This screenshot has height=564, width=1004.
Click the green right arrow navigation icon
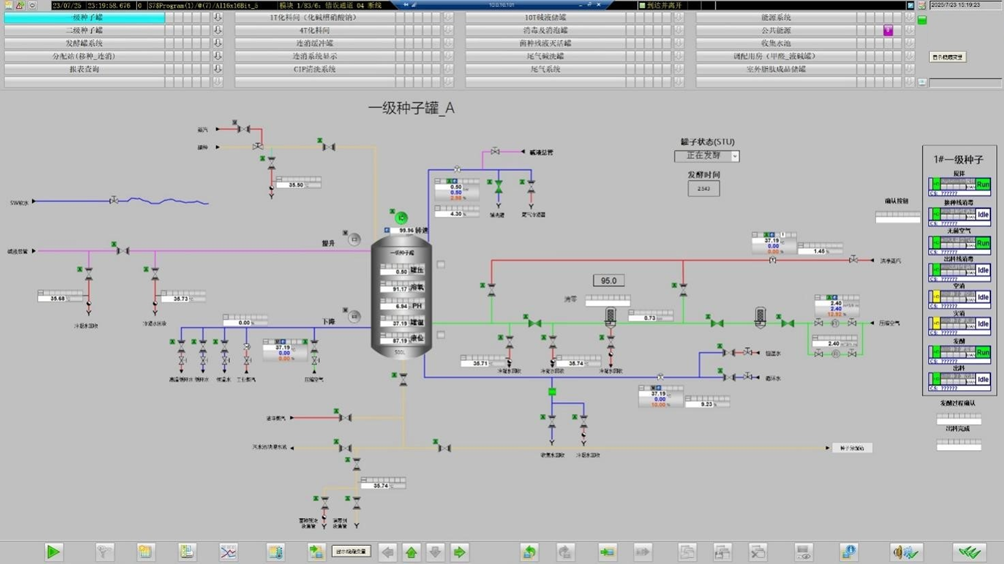tap(459, 552)
